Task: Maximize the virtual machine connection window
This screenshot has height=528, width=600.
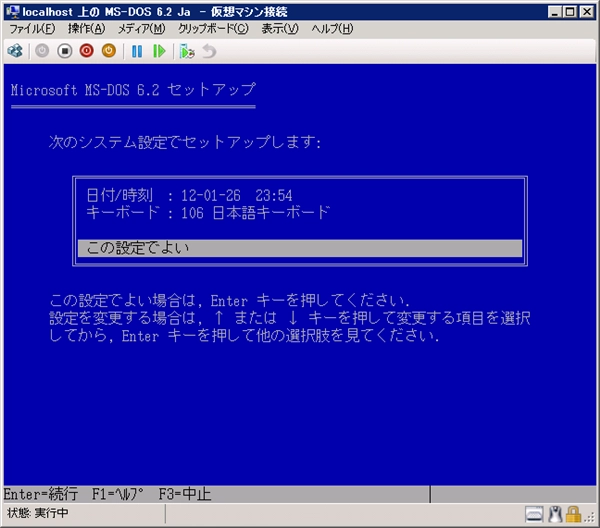Action: 570,12
